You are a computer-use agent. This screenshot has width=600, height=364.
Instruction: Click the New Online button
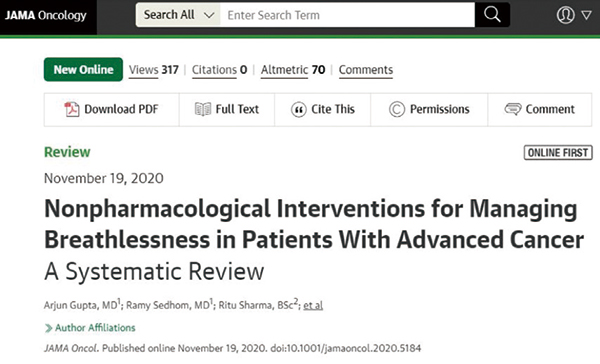pyautogui.click(x=83, y=69)
